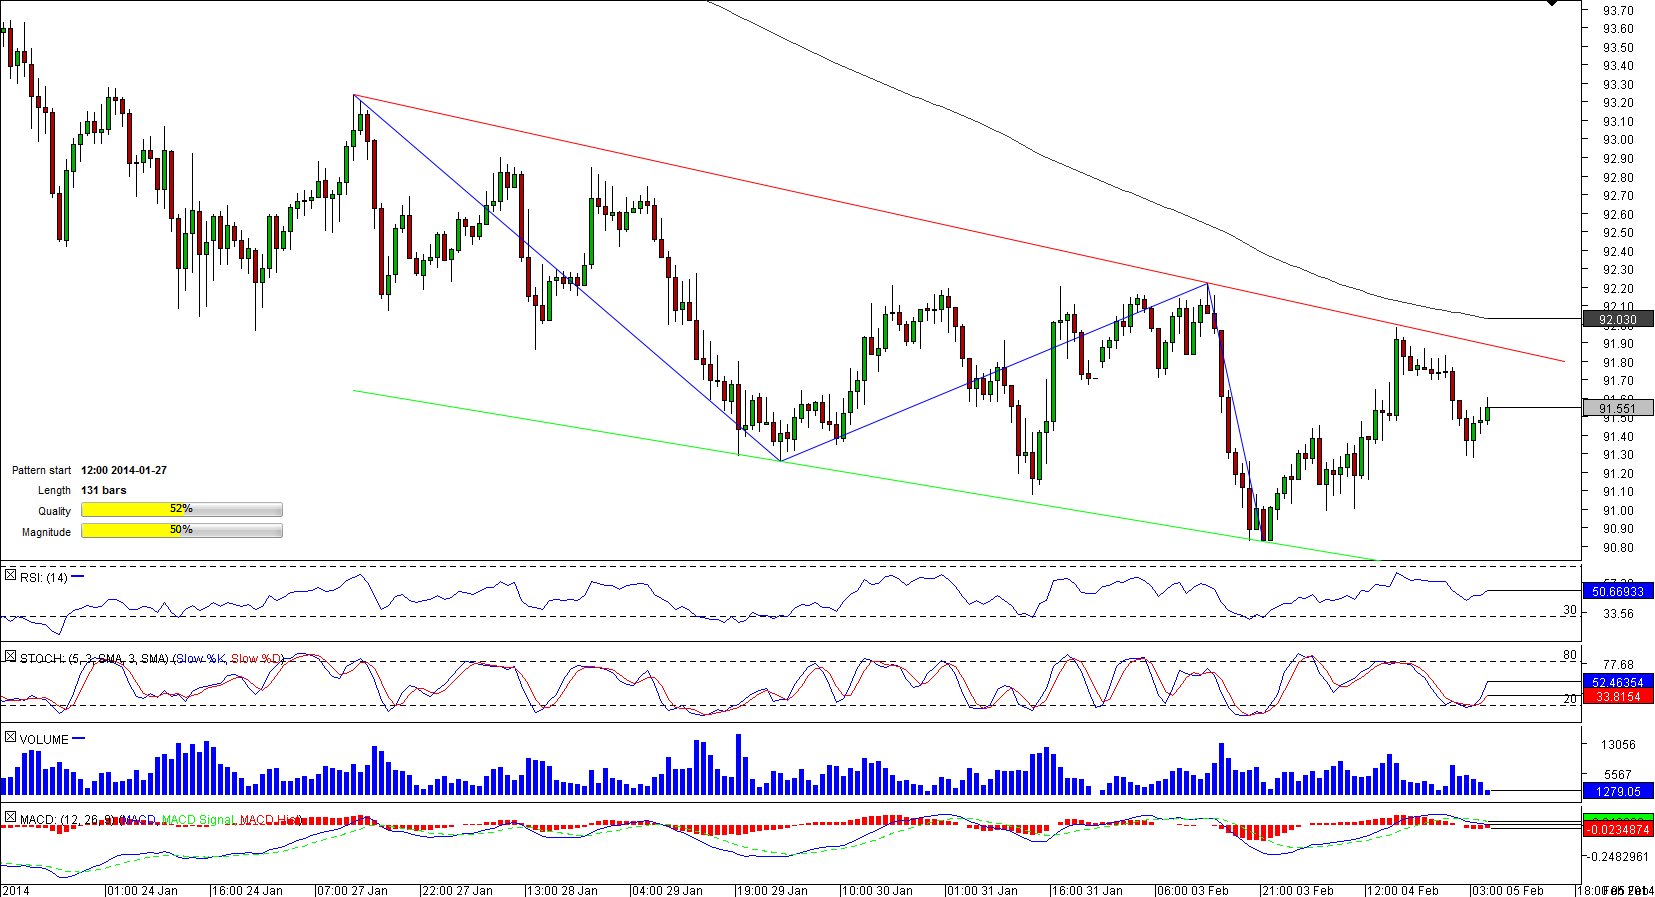Click the black marker at chart top-right
This screenshot has height=897, width=1655.
coord(1552,4)
